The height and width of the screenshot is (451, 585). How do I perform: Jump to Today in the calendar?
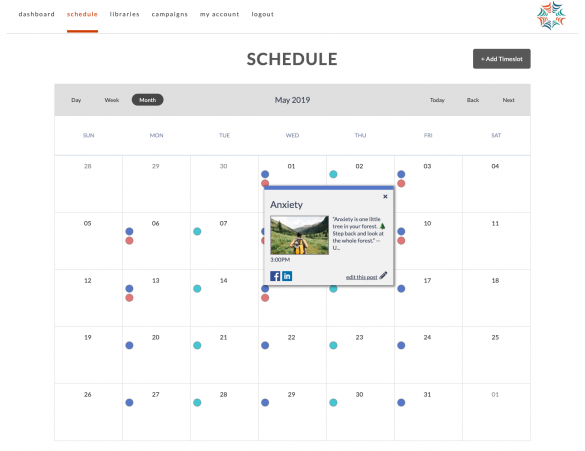[437, 100]
